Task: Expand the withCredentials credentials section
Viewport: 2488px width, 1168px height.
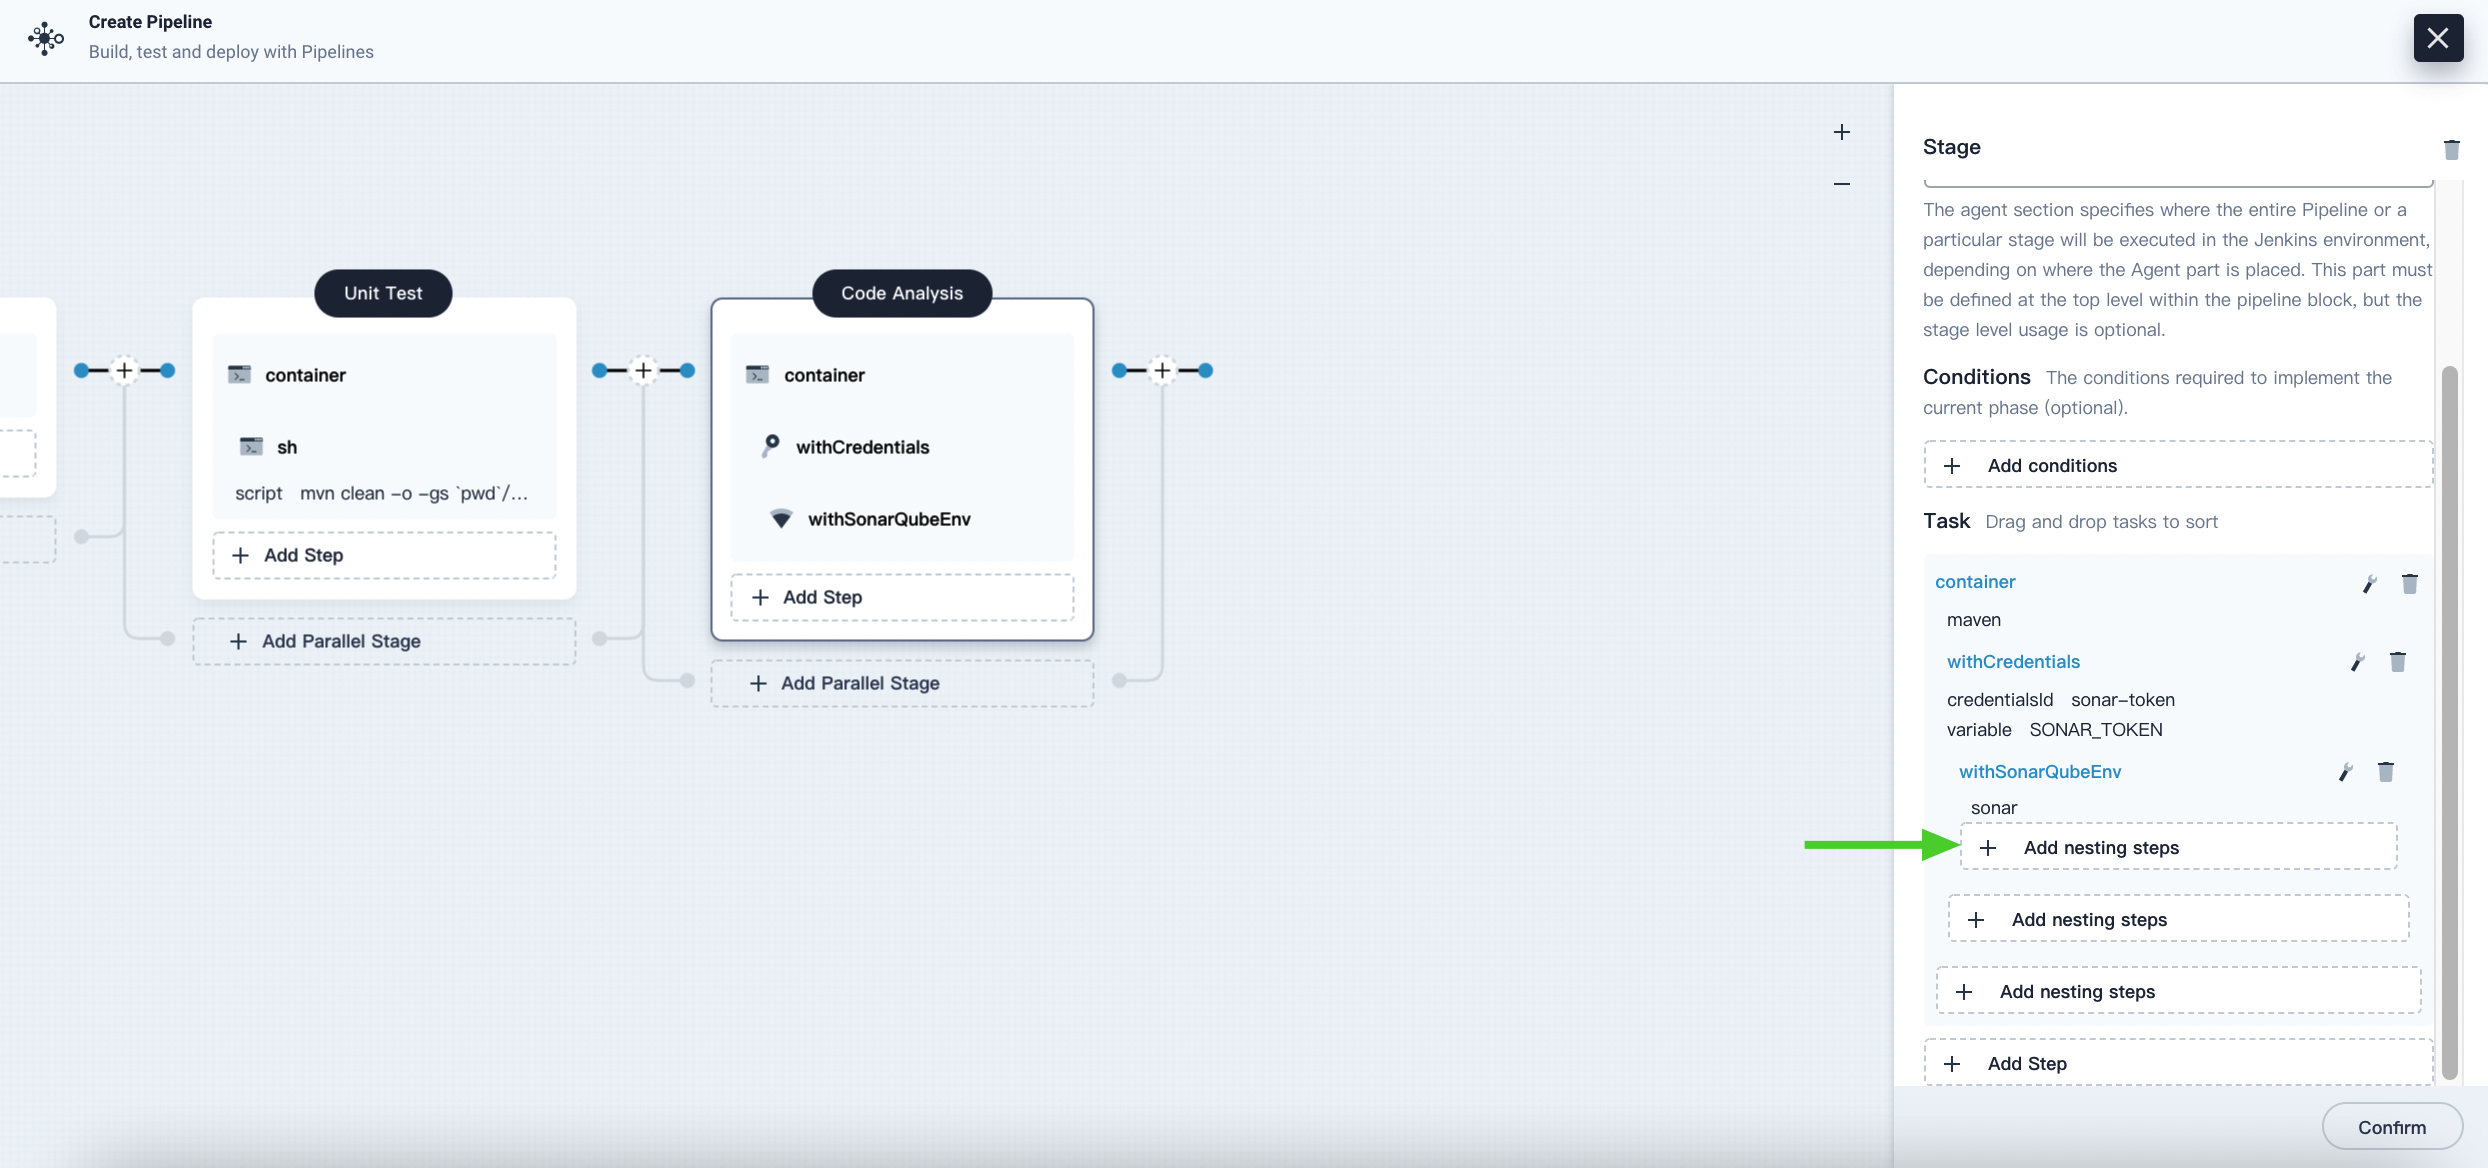Action: [x=2014, y=660]
